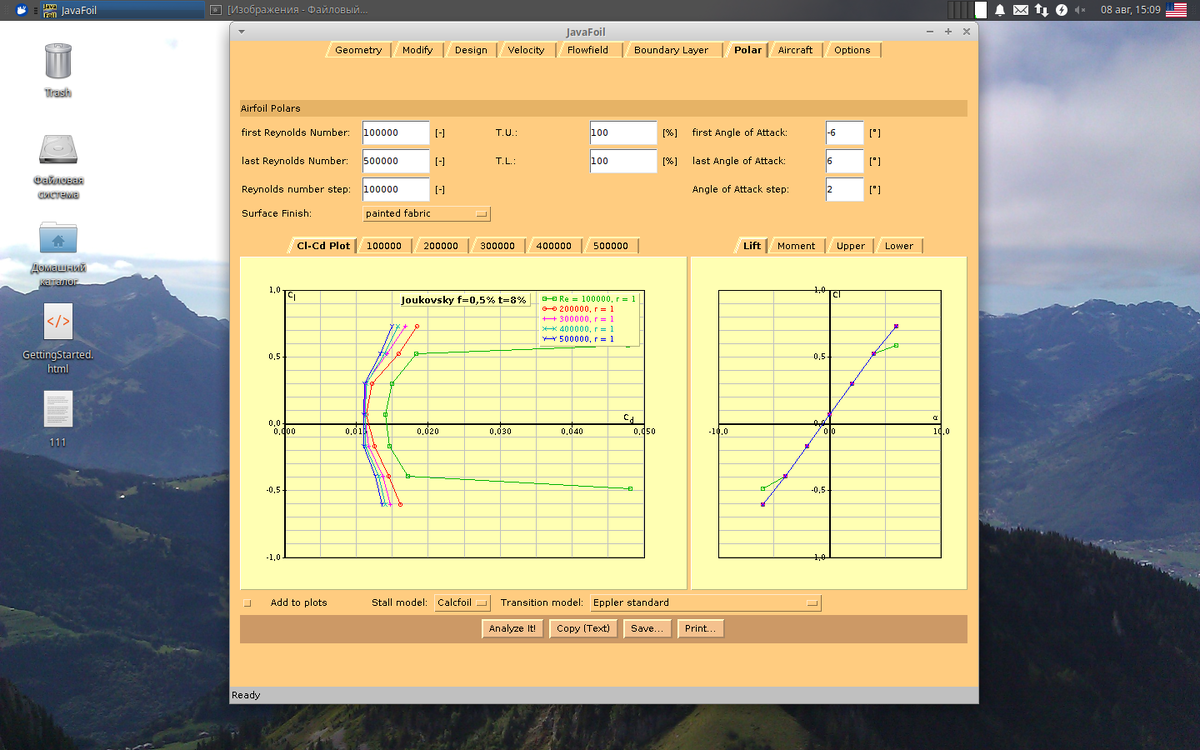
Task: Open the Файловая система drive icon
Action: click(58, 149)
